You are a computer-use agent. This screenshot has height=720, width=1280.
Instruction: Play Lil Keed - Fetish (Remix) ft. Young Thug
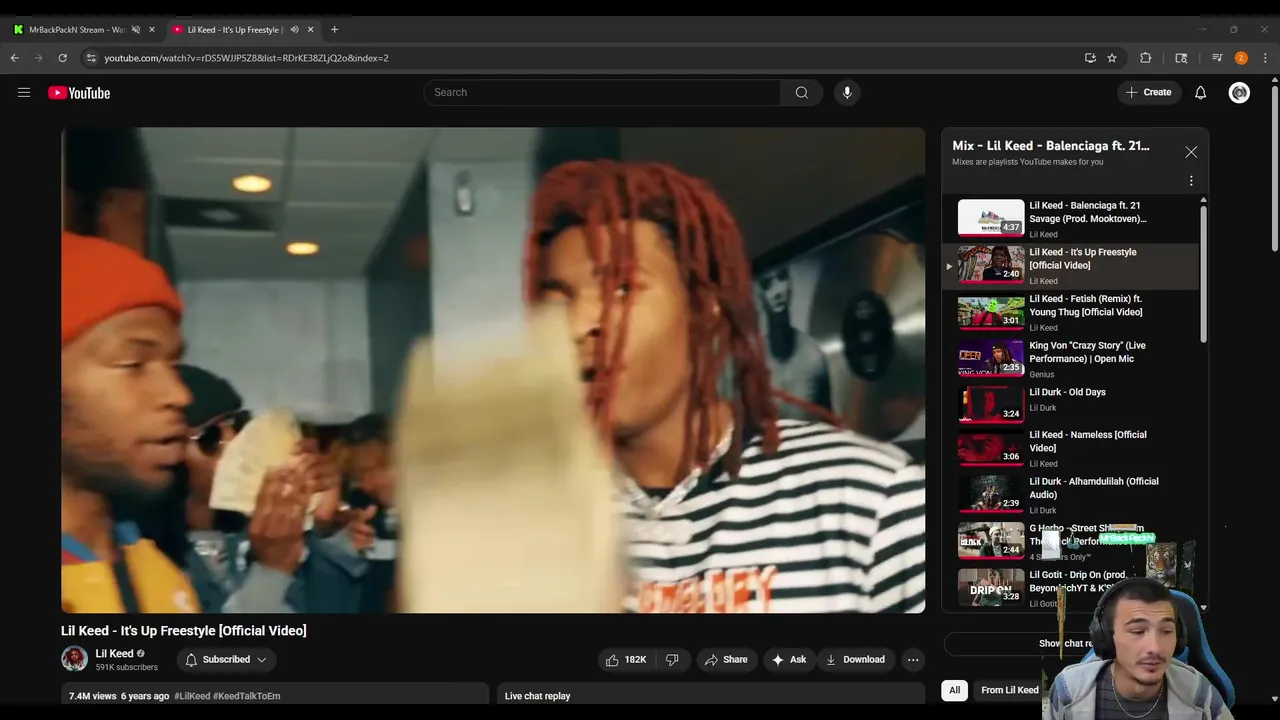pos(1070,313)
